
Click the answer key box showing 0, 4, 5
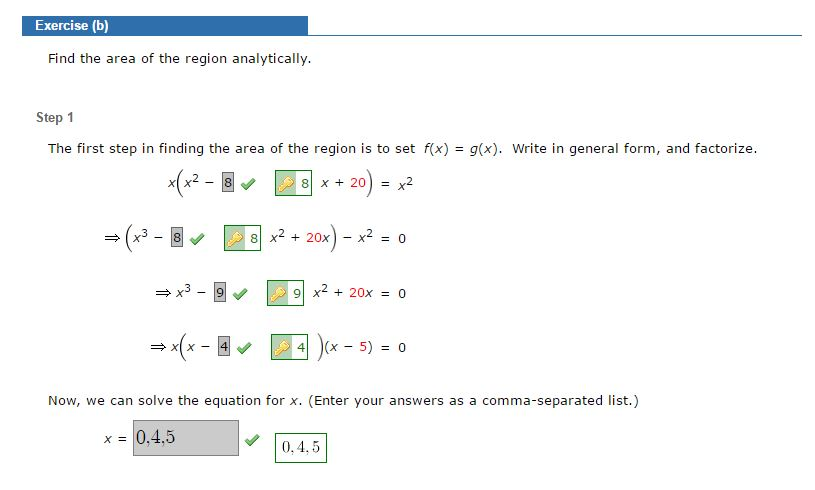(301, 447)
